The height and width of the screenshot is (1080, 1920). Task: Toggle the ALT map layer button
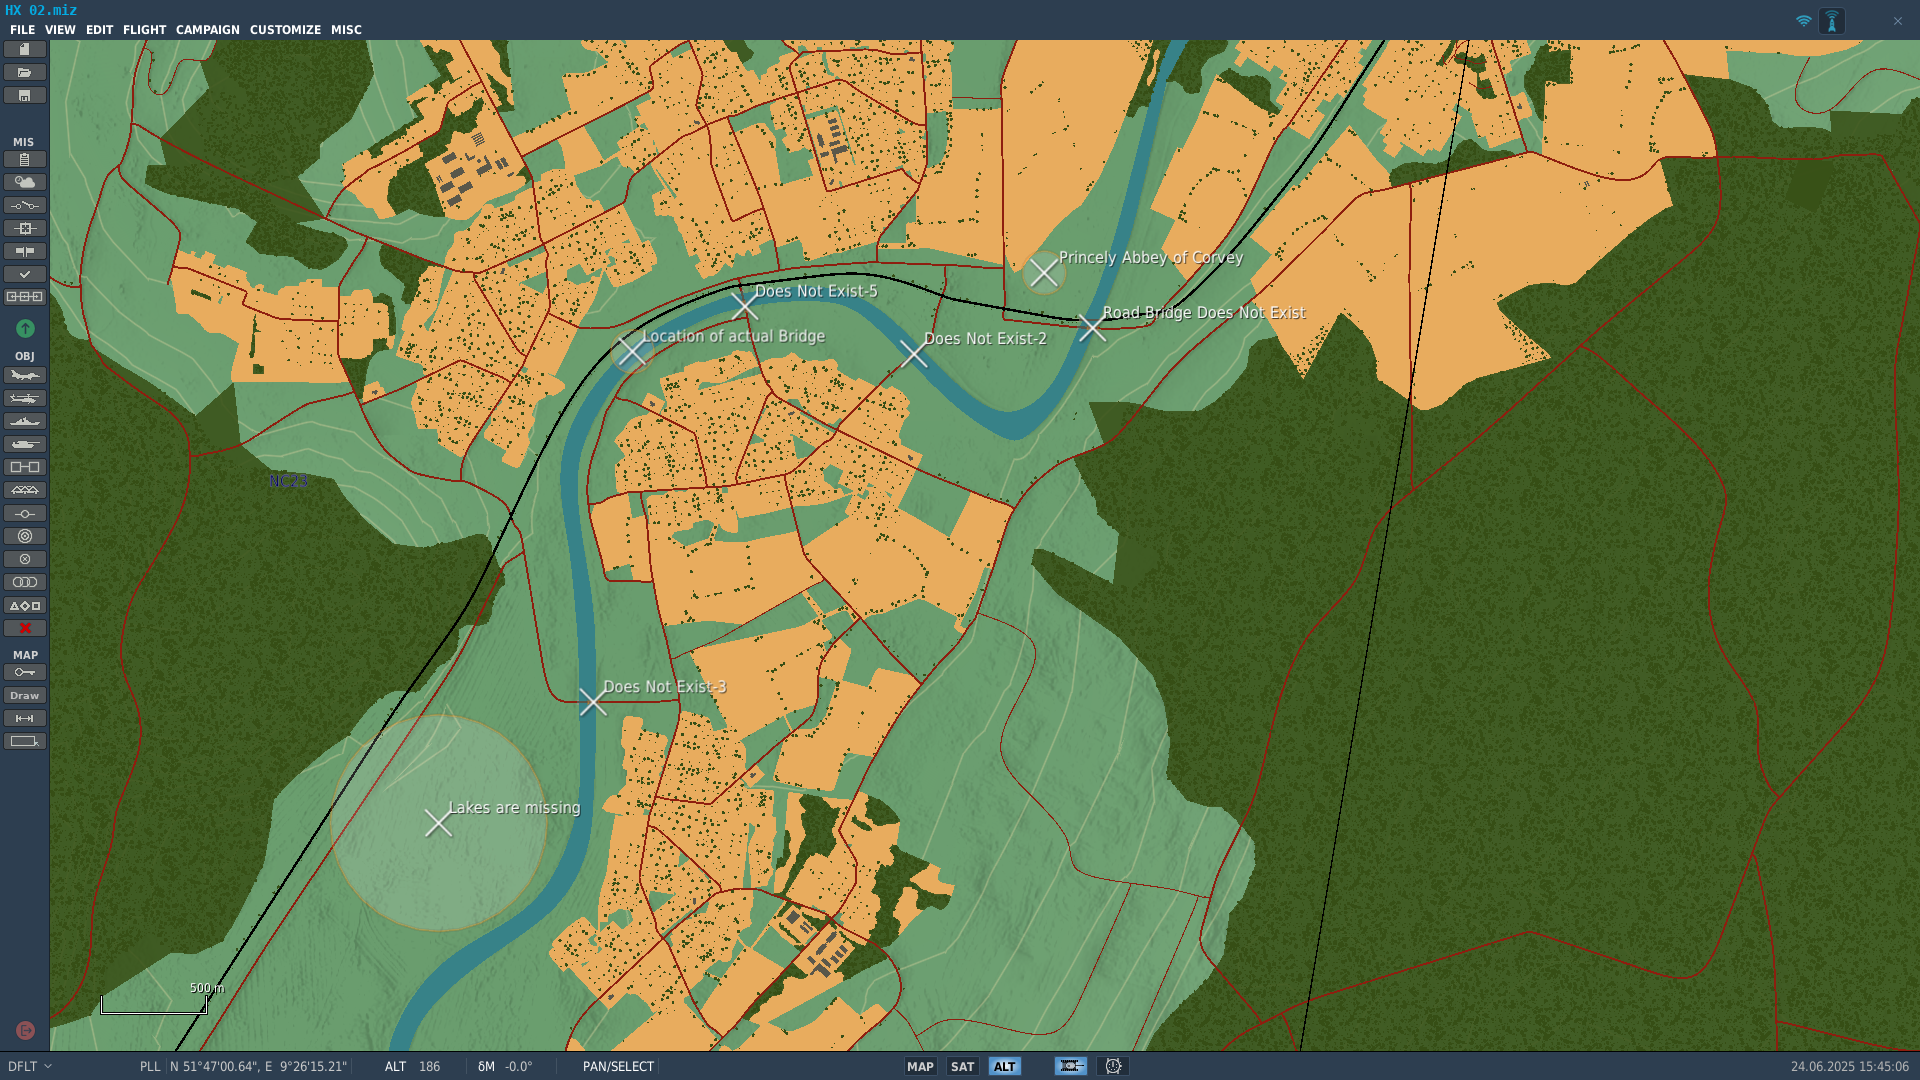point(1004,1066)
